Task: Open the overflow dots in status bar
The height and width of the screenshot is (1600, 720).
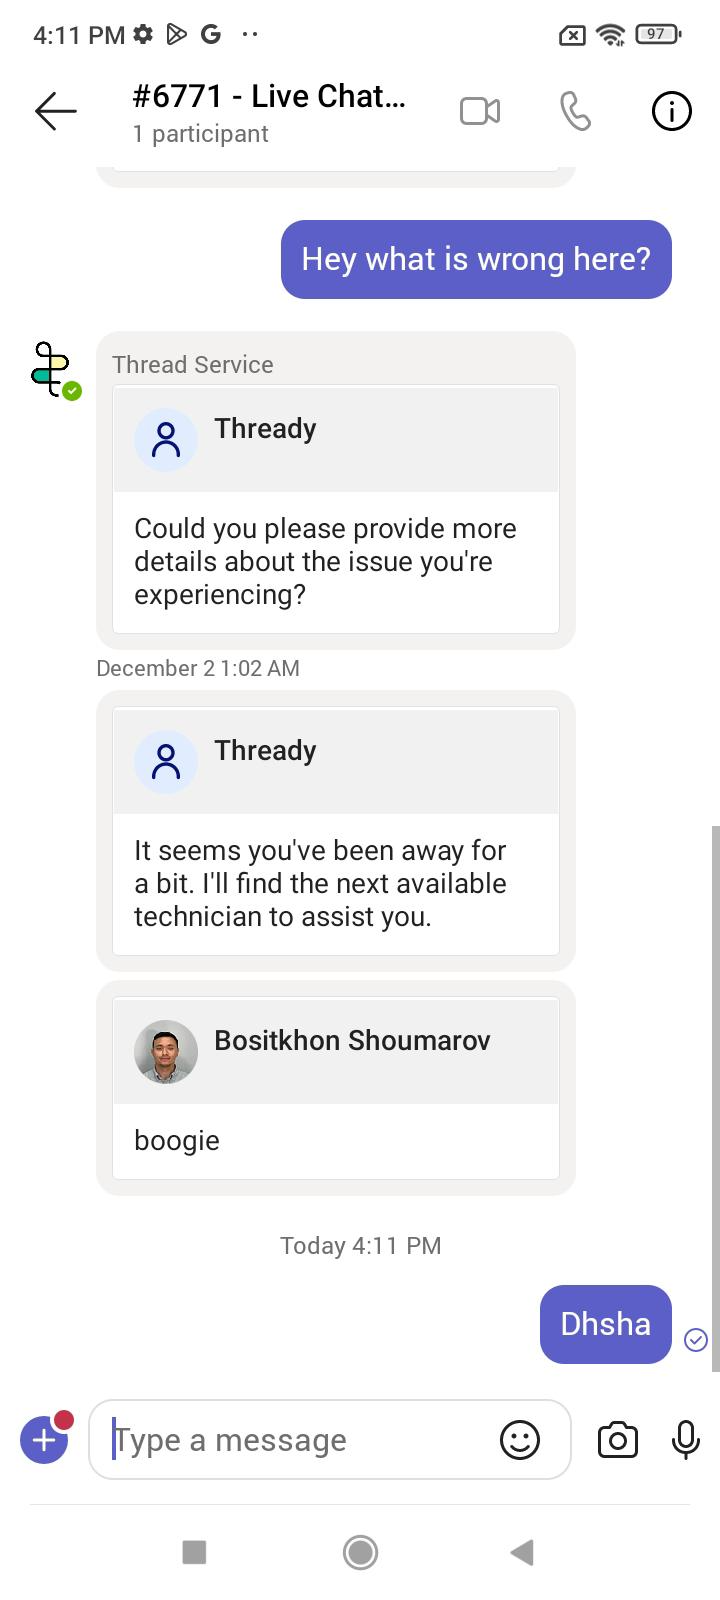Action: [249, 33]
